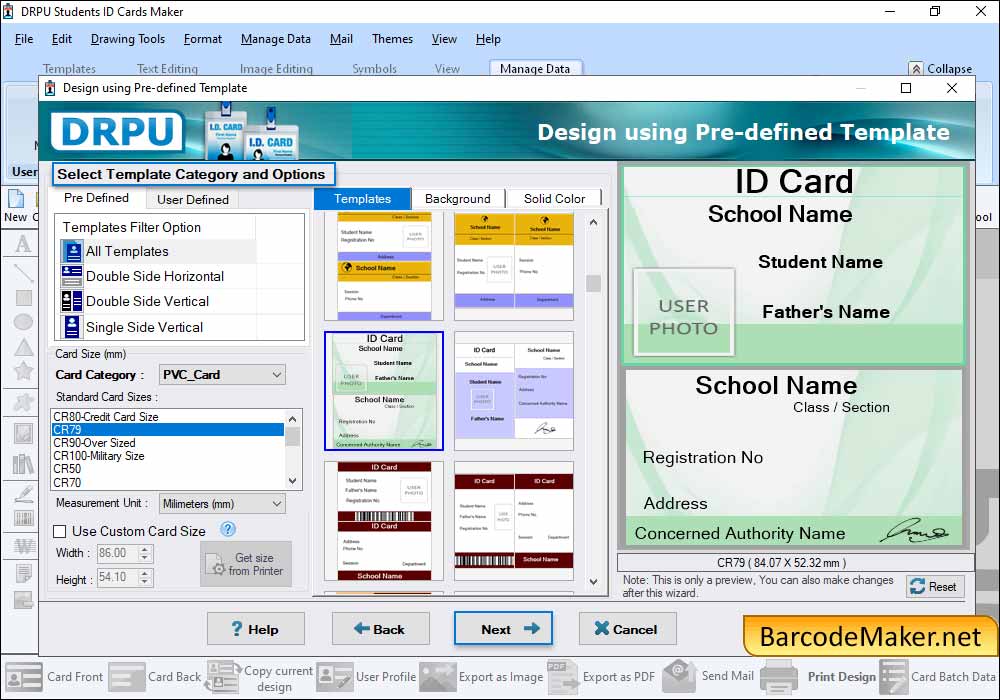Switch to the User Defined tab
1000x700 pixels.
pos(193,200)
